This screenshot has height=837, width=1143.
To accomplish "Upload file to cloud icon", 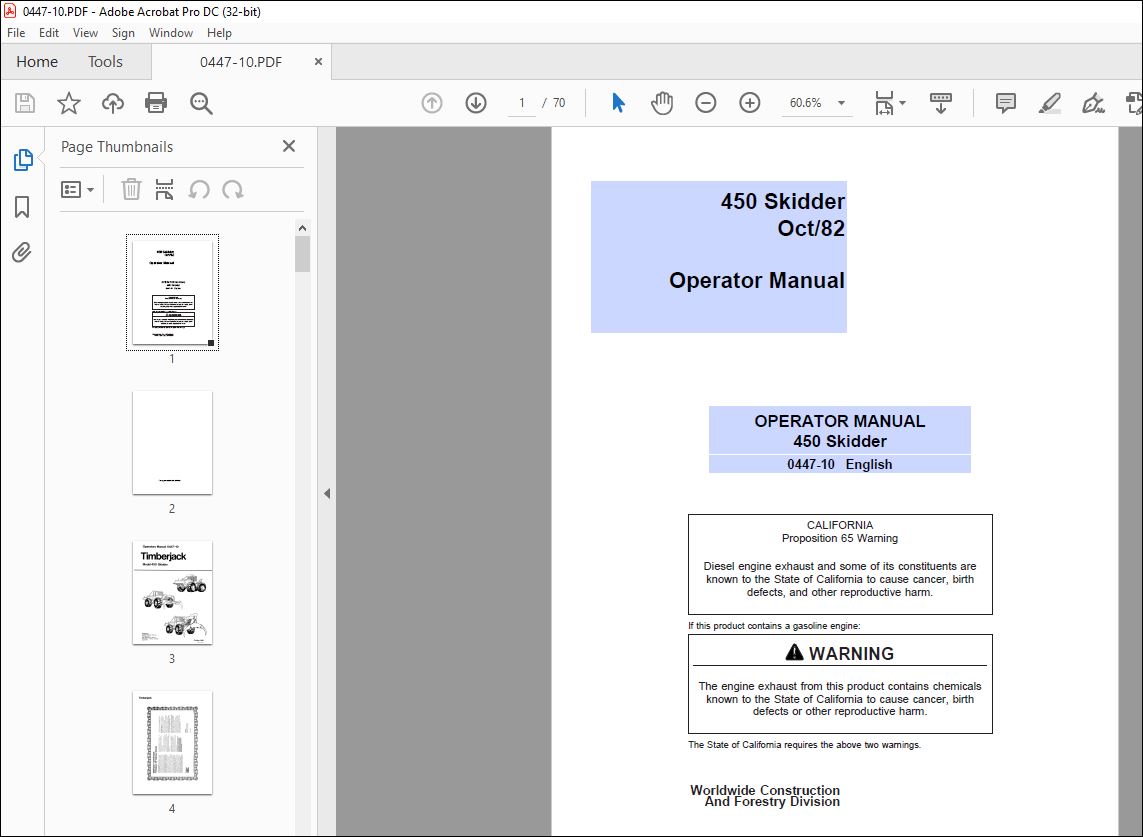I will 112,103.
